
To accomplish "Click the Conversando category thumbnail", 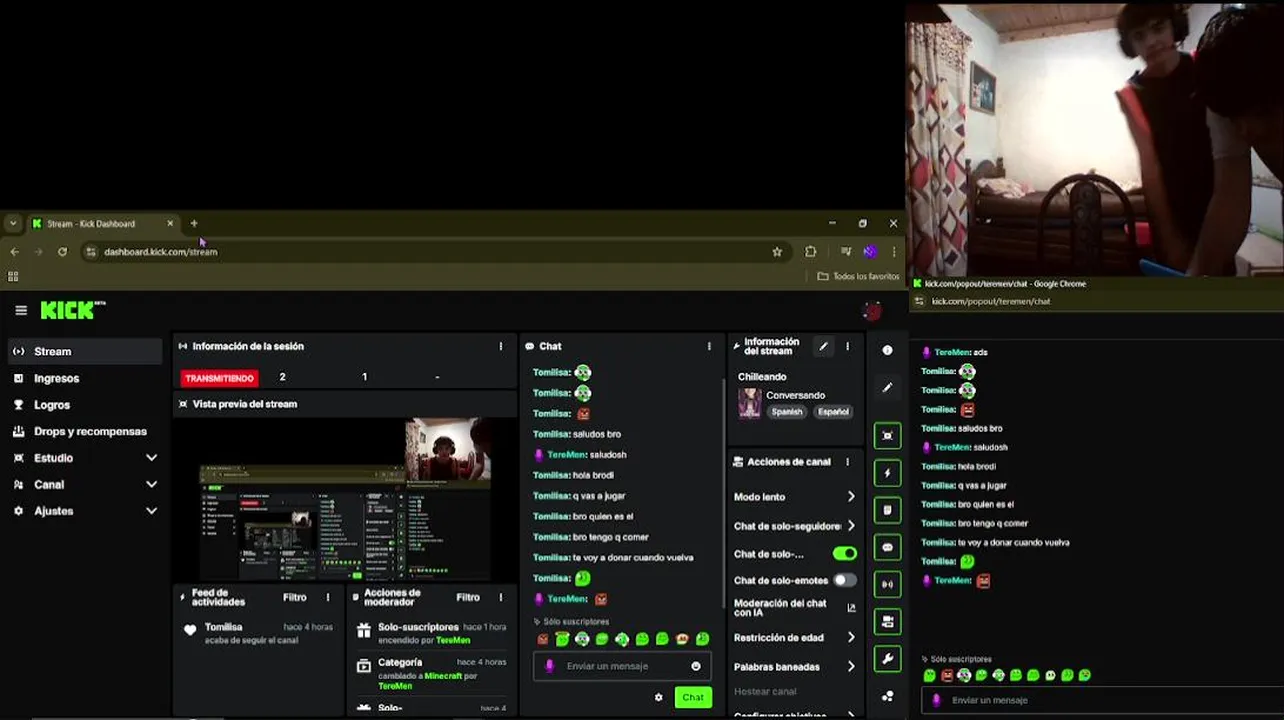I will coord(749,403).
